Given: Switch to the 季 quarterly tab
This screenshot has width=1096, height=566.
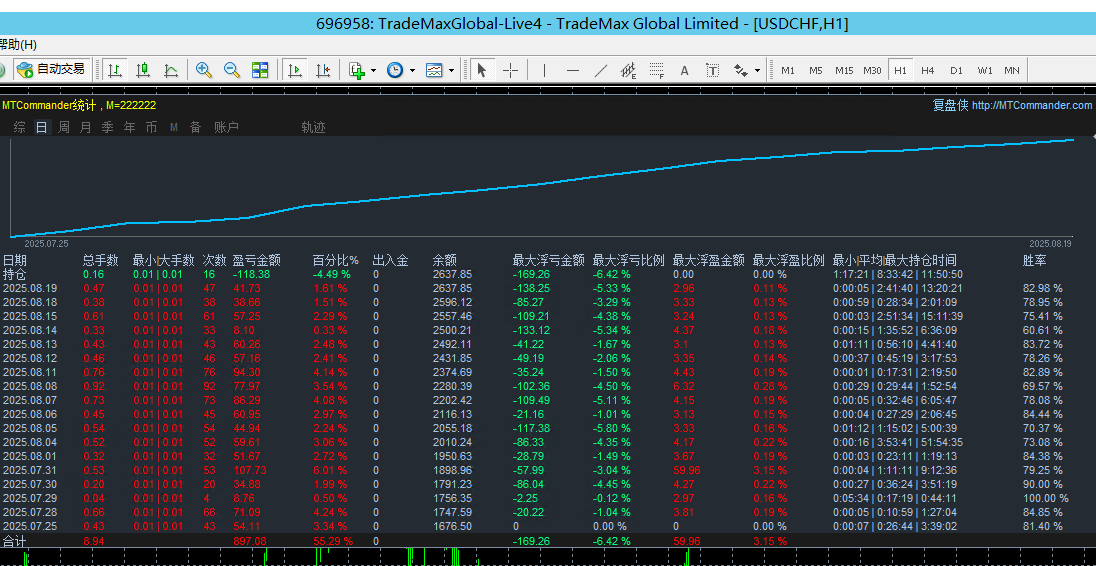Looking at the screenshot, I should tap(108, 127).
